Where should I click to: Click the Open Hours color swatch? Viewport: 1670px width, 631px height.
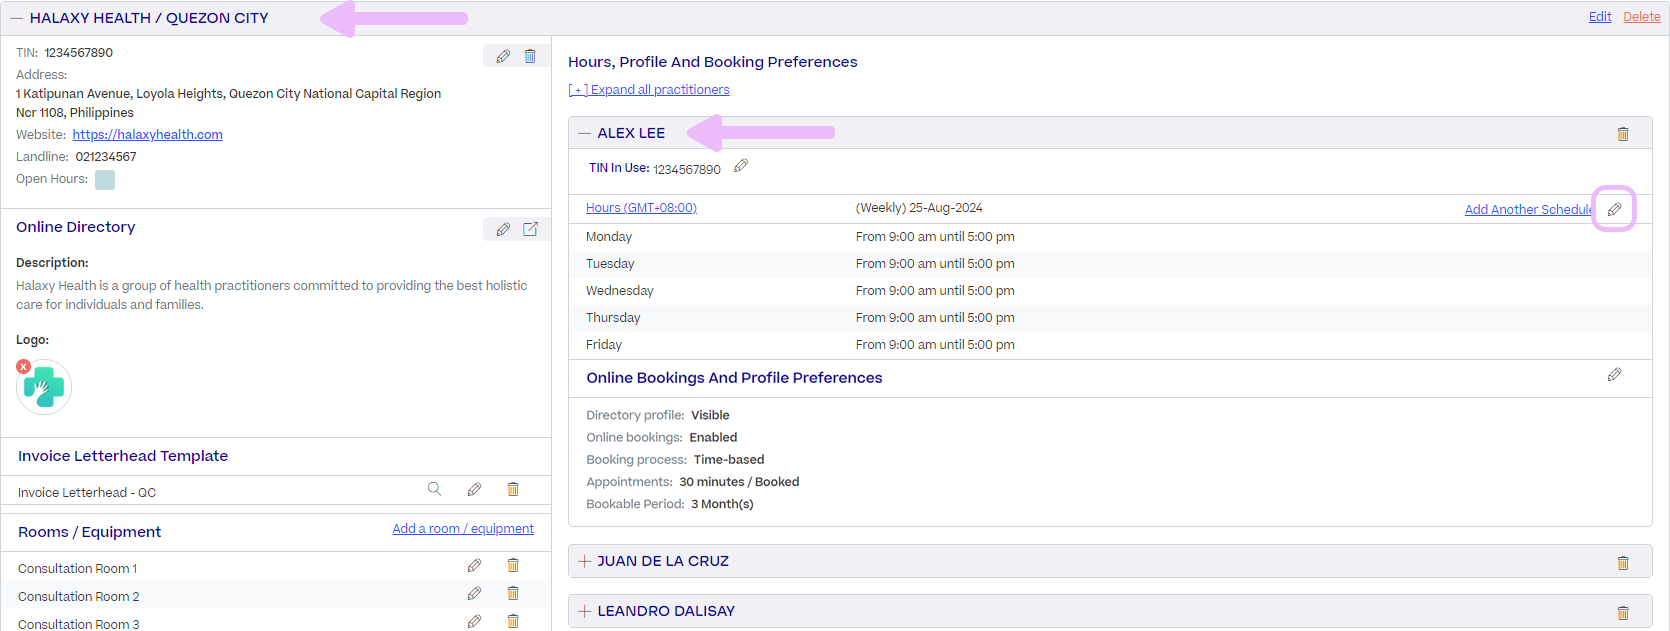pyautogui.click(x=105, y=180)
